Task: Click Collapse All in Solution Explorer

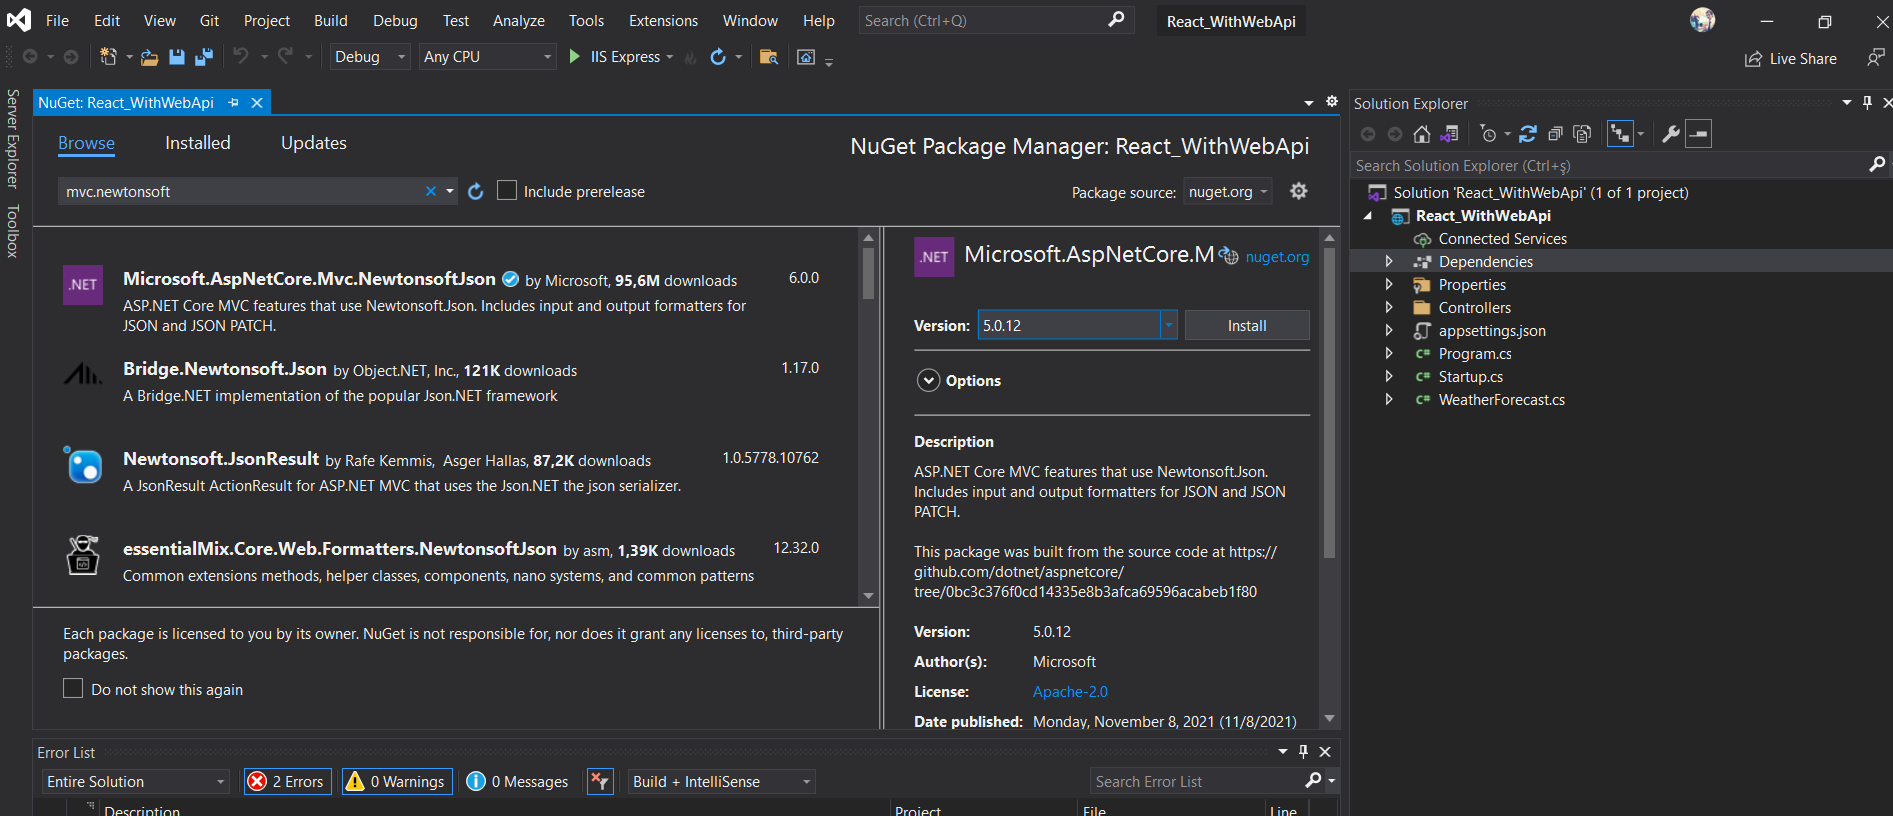Action: tap(1555, 134)
